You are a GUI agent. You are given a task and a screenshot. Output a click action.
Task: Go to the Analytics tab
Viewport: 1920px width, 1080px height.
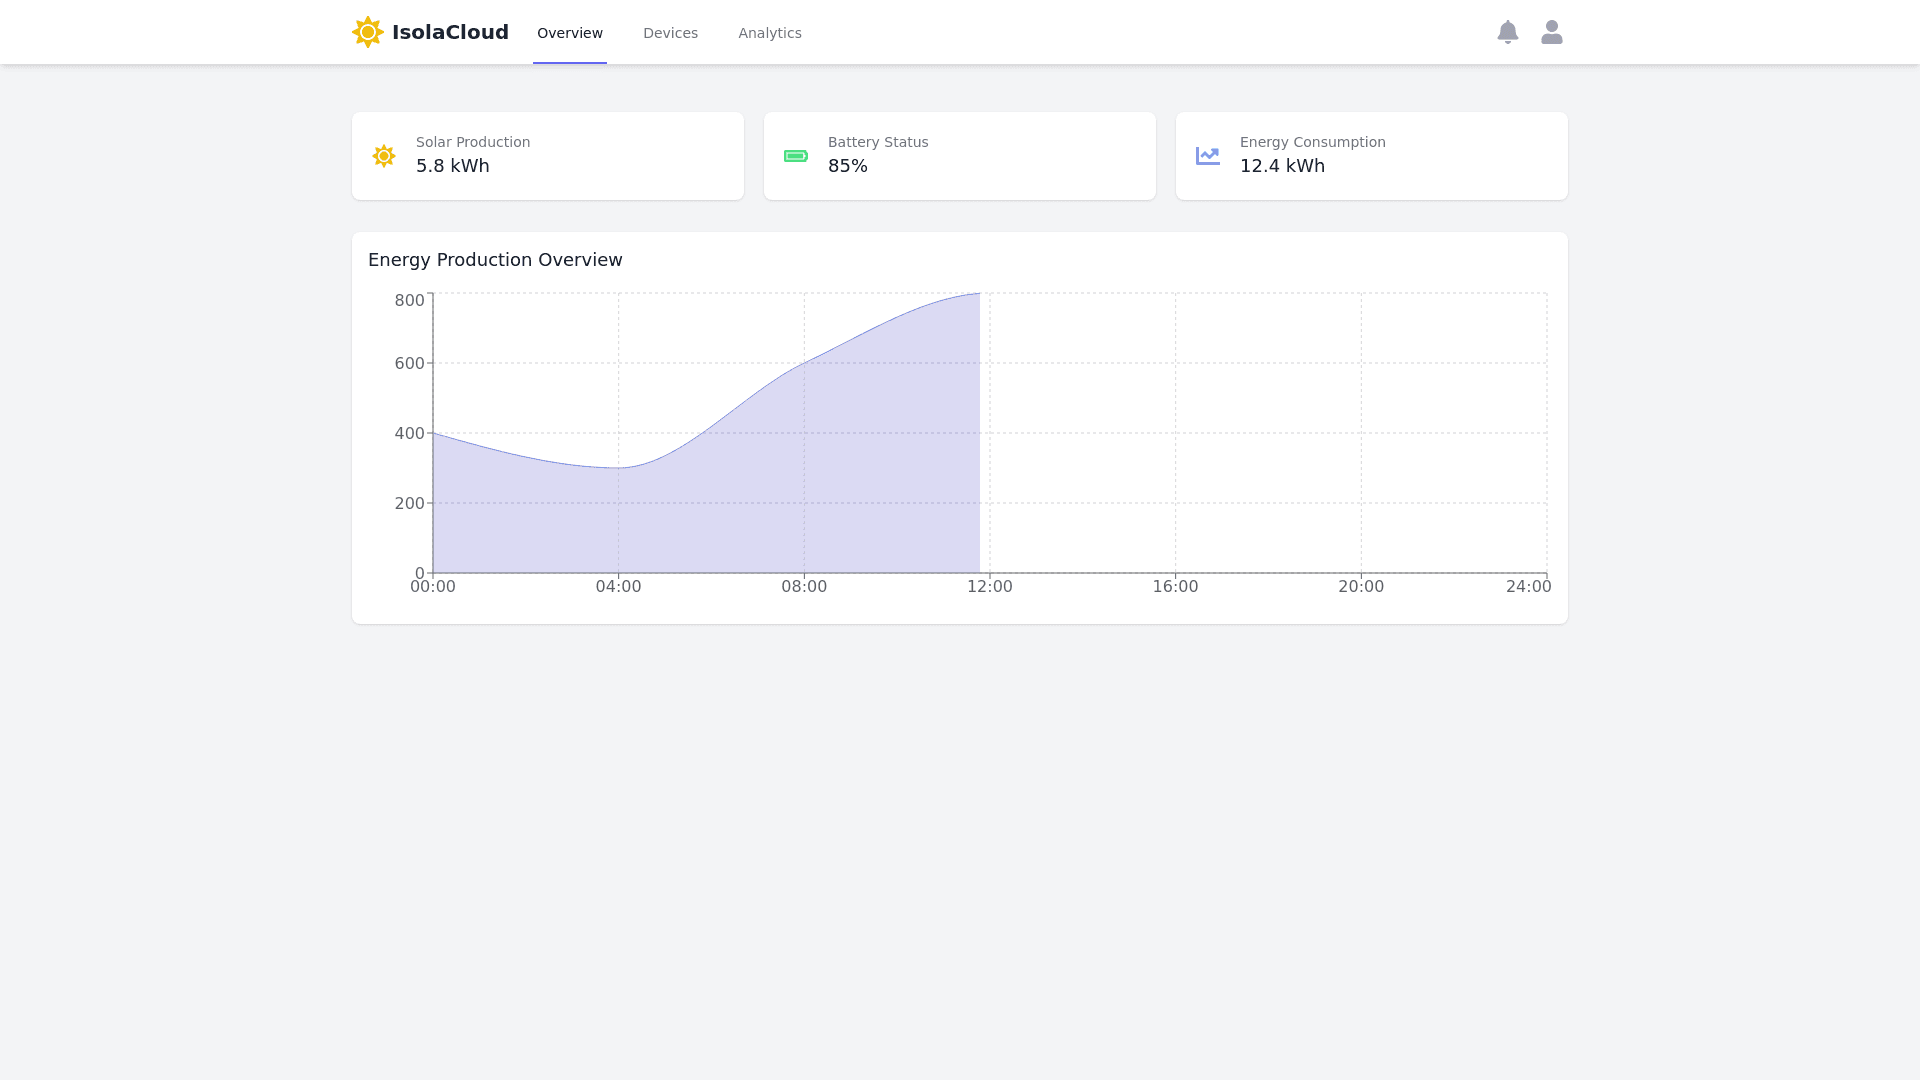[769, 33]
